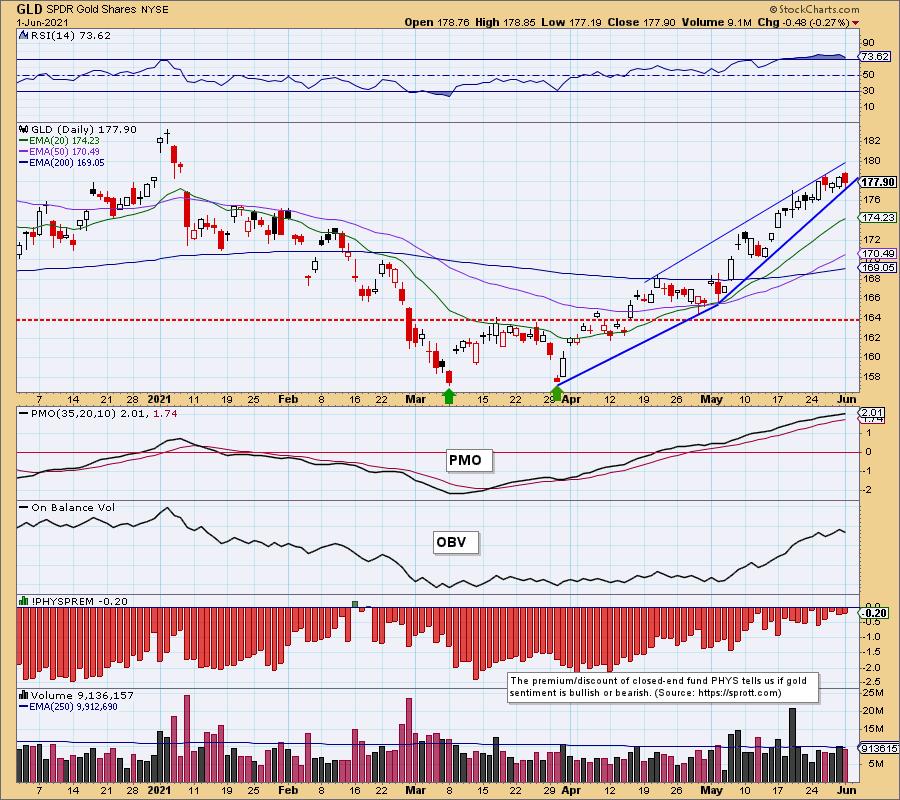Image resolution: width=900 pixels, height=800 pixels.
Task: Click the red down triangle after Chg
Action: click(856, 23)
